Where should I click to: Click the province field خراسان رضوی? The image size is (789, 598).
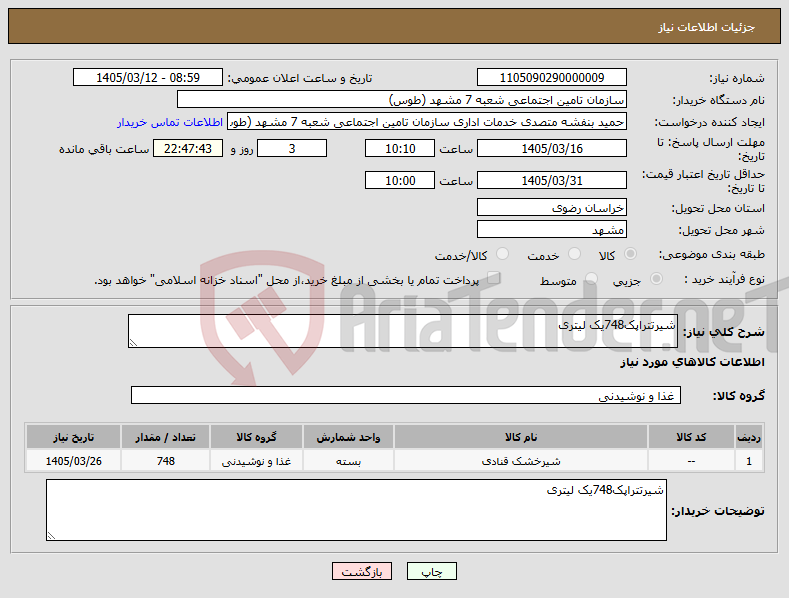551,207
